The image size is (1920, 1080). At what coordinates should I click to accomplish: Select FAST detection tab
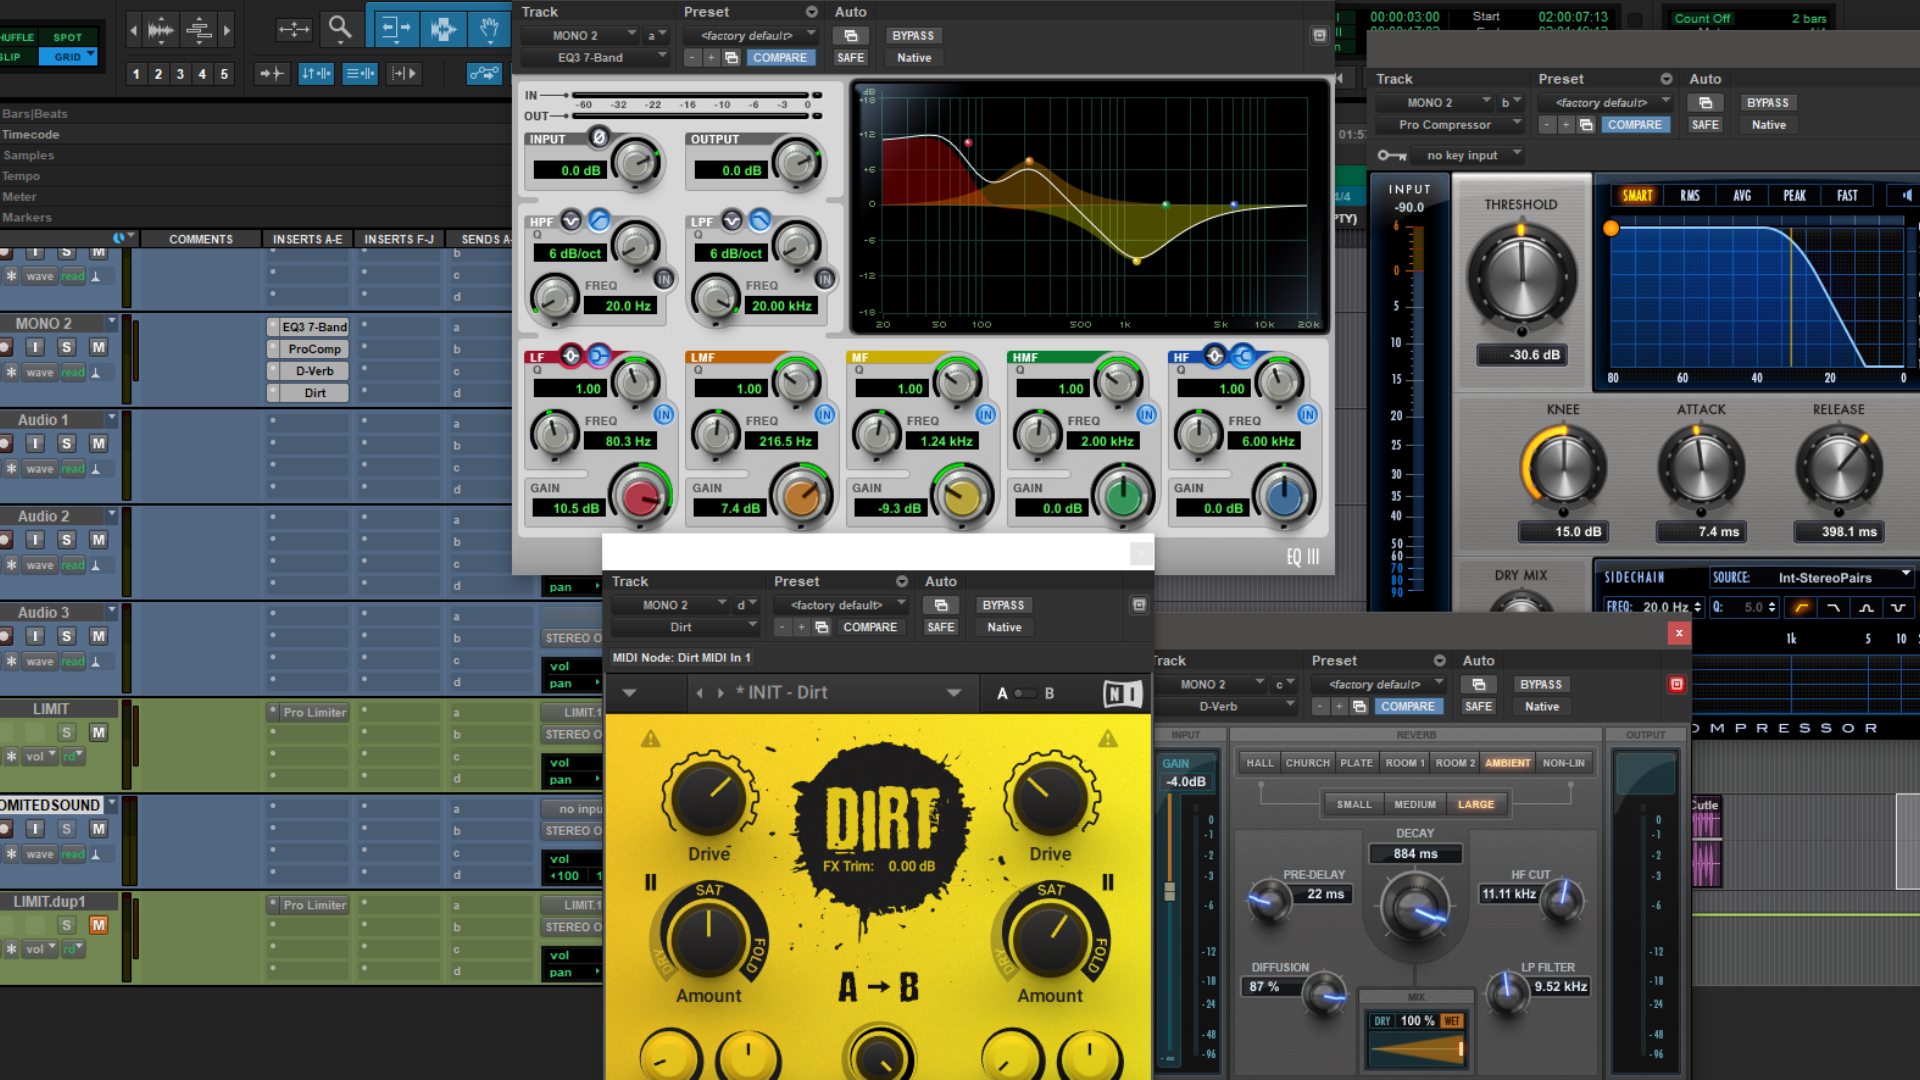click(1847, 196)
